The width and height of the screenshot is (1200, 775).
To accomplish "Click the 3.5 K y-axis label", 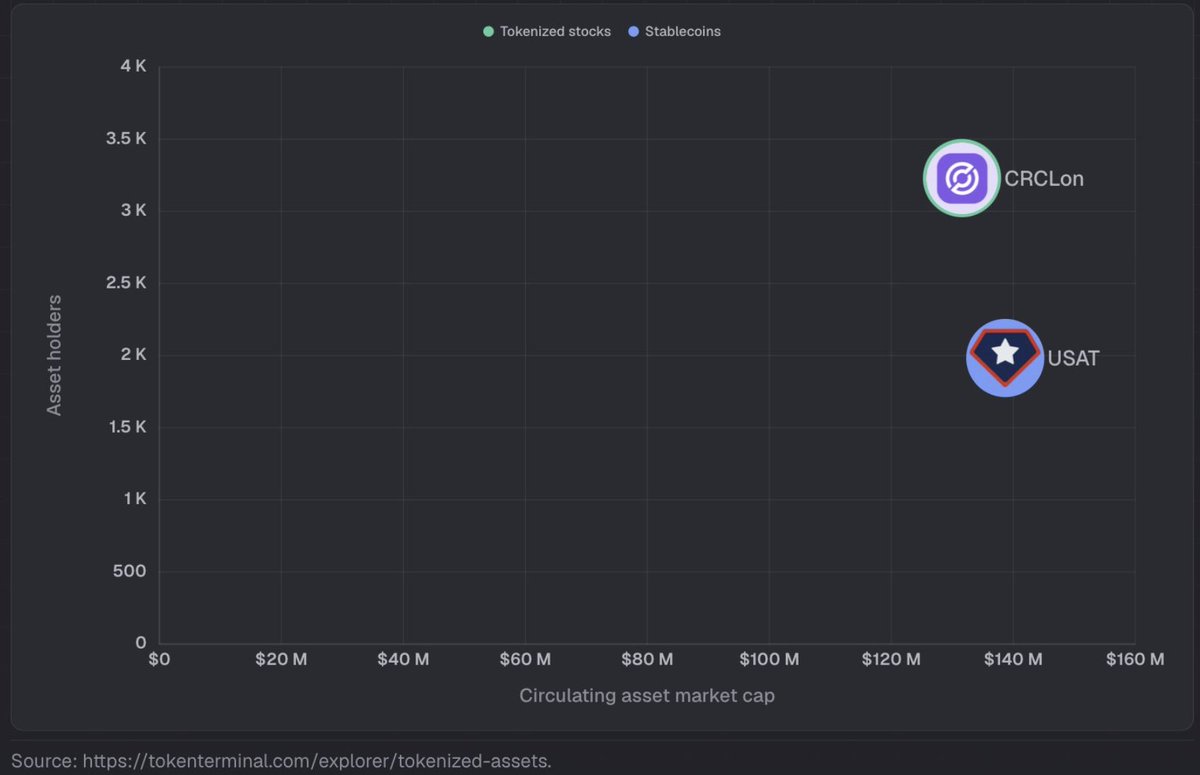I will click(x=126, y=138).
